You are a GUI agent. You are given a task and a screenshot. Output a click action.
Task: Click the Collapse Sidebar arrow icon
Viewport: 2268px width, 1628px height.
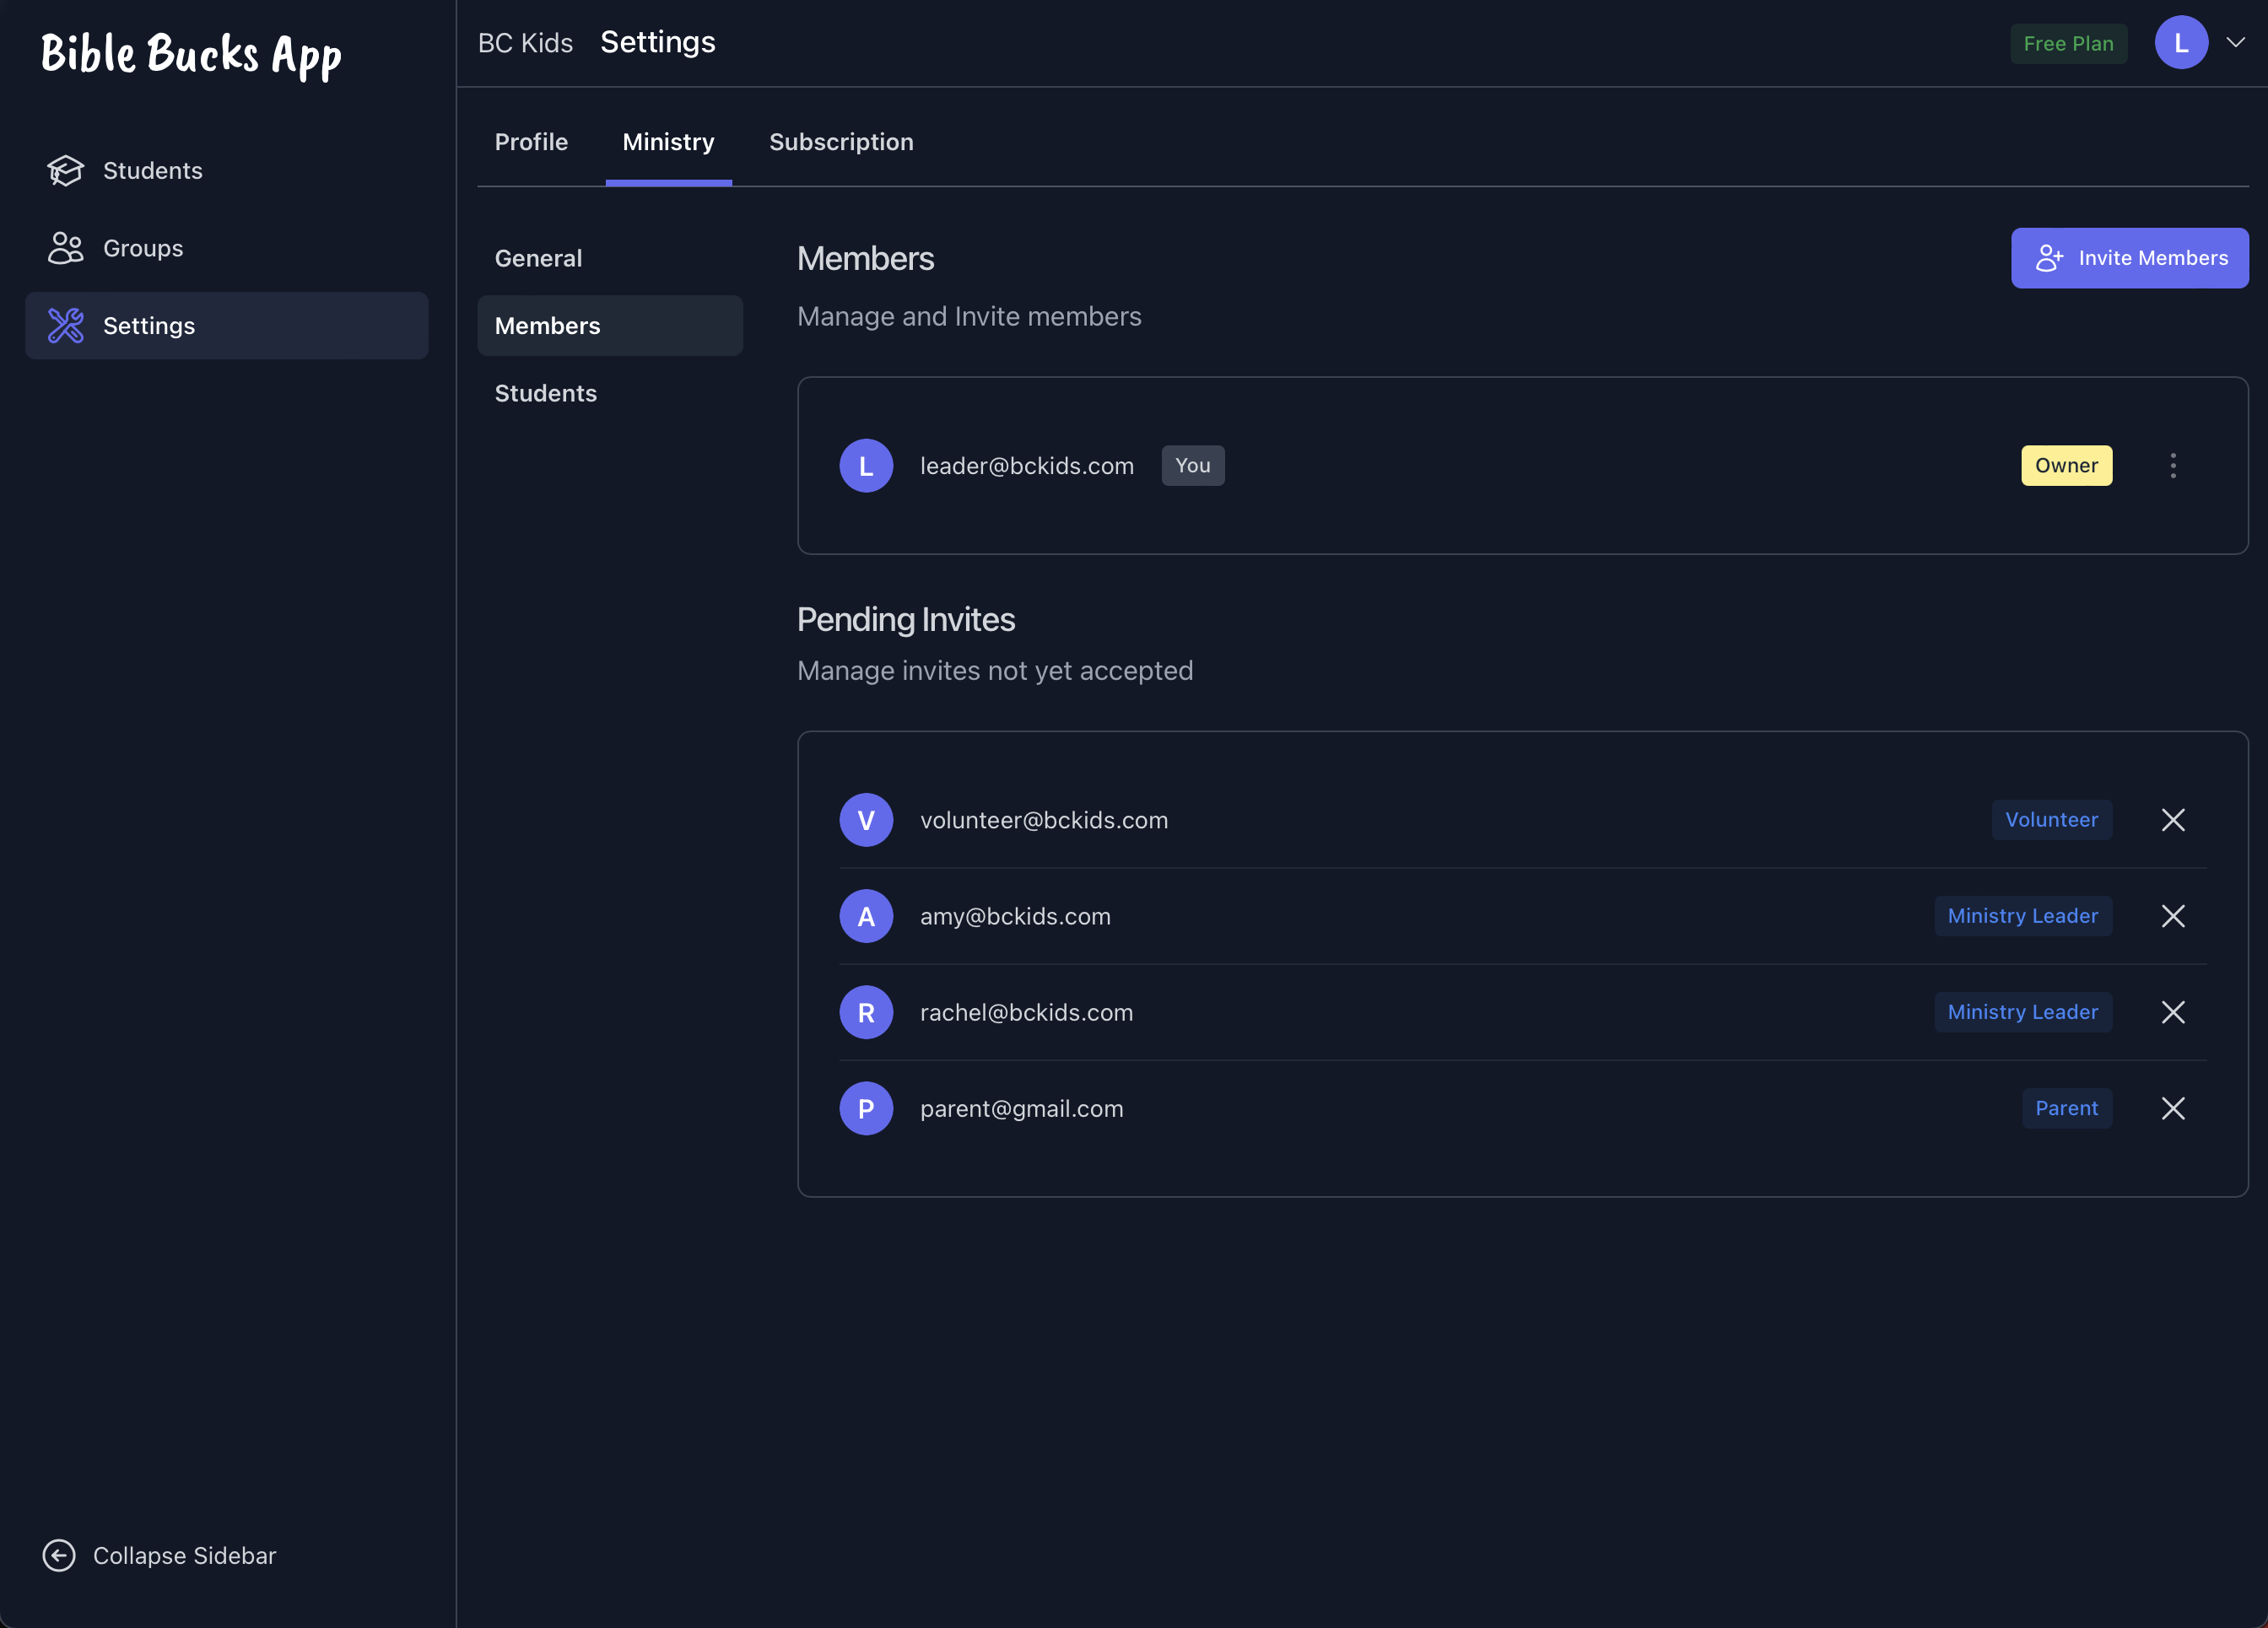59,1556
